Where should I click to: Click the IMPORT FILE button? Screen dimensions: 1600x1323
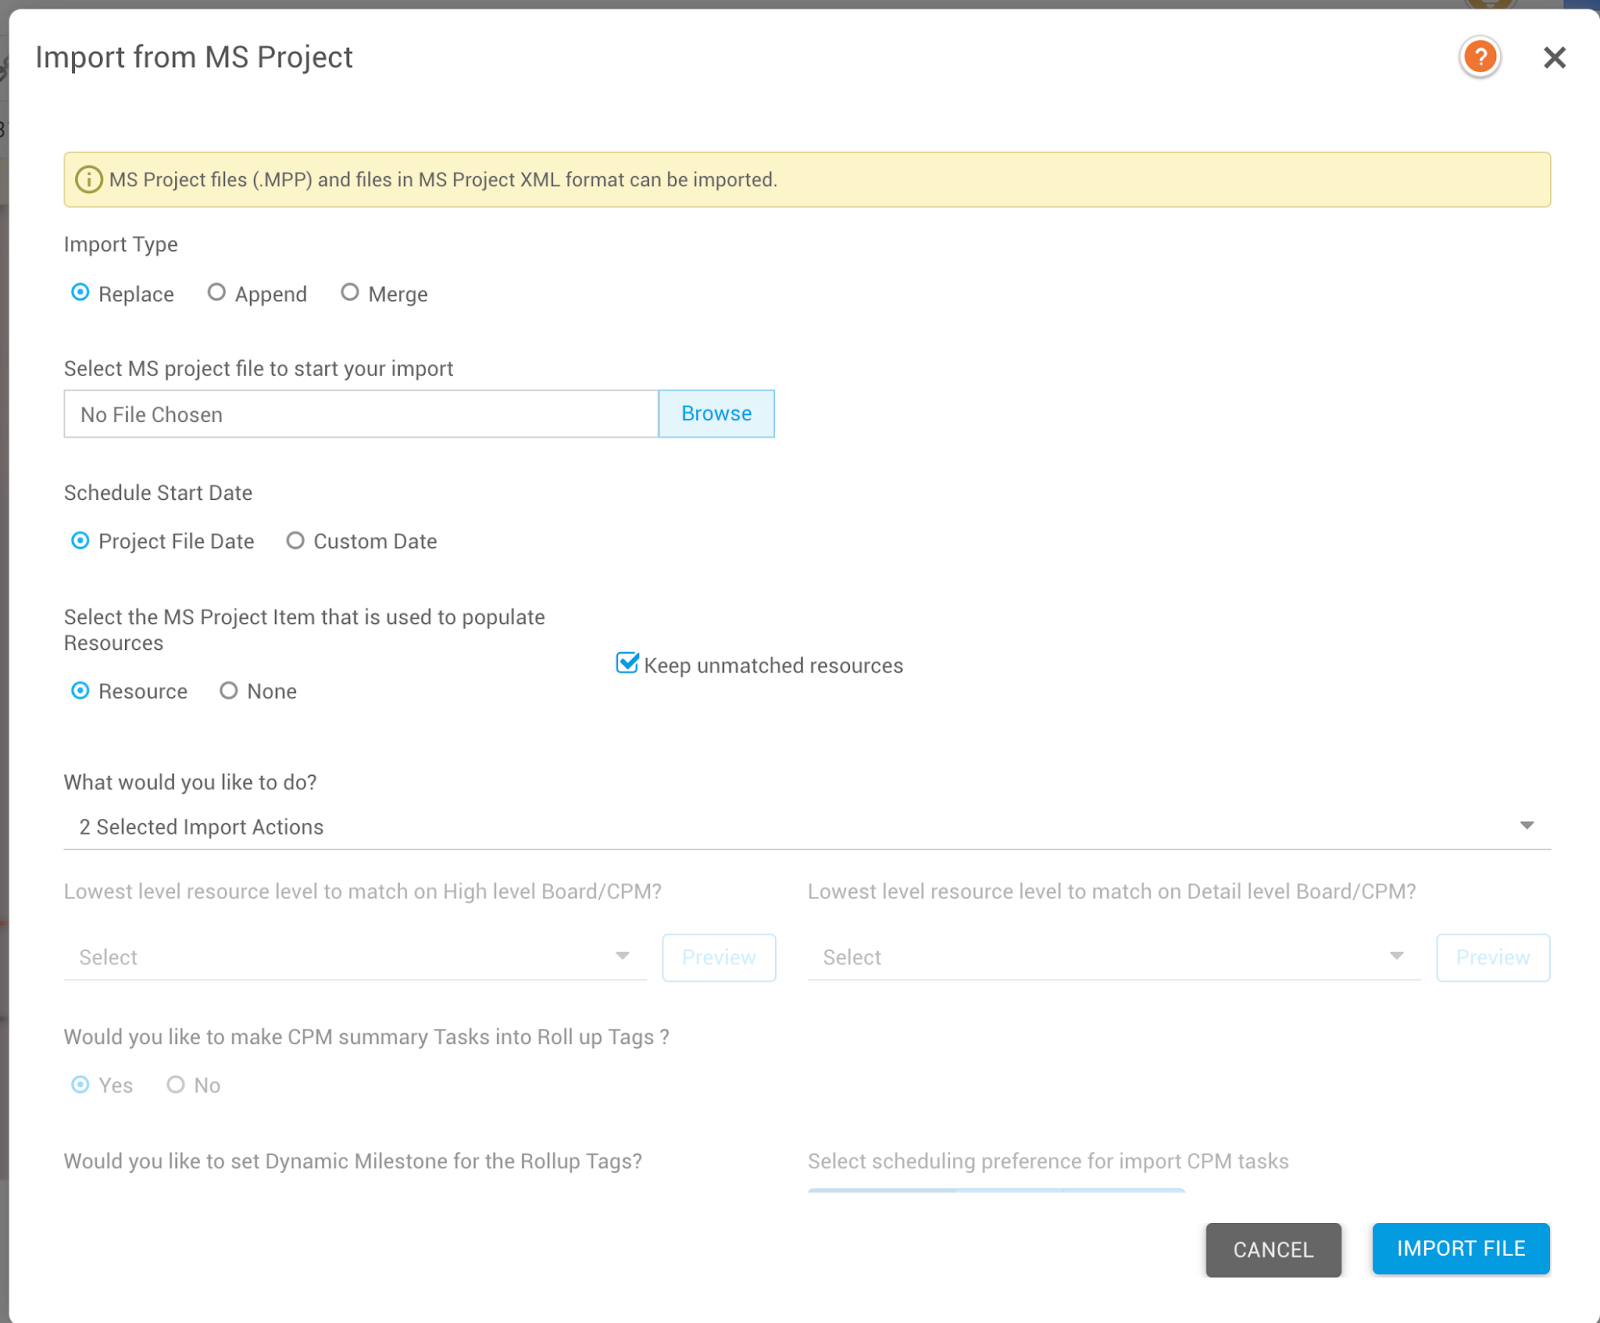coord(1461,1249)
